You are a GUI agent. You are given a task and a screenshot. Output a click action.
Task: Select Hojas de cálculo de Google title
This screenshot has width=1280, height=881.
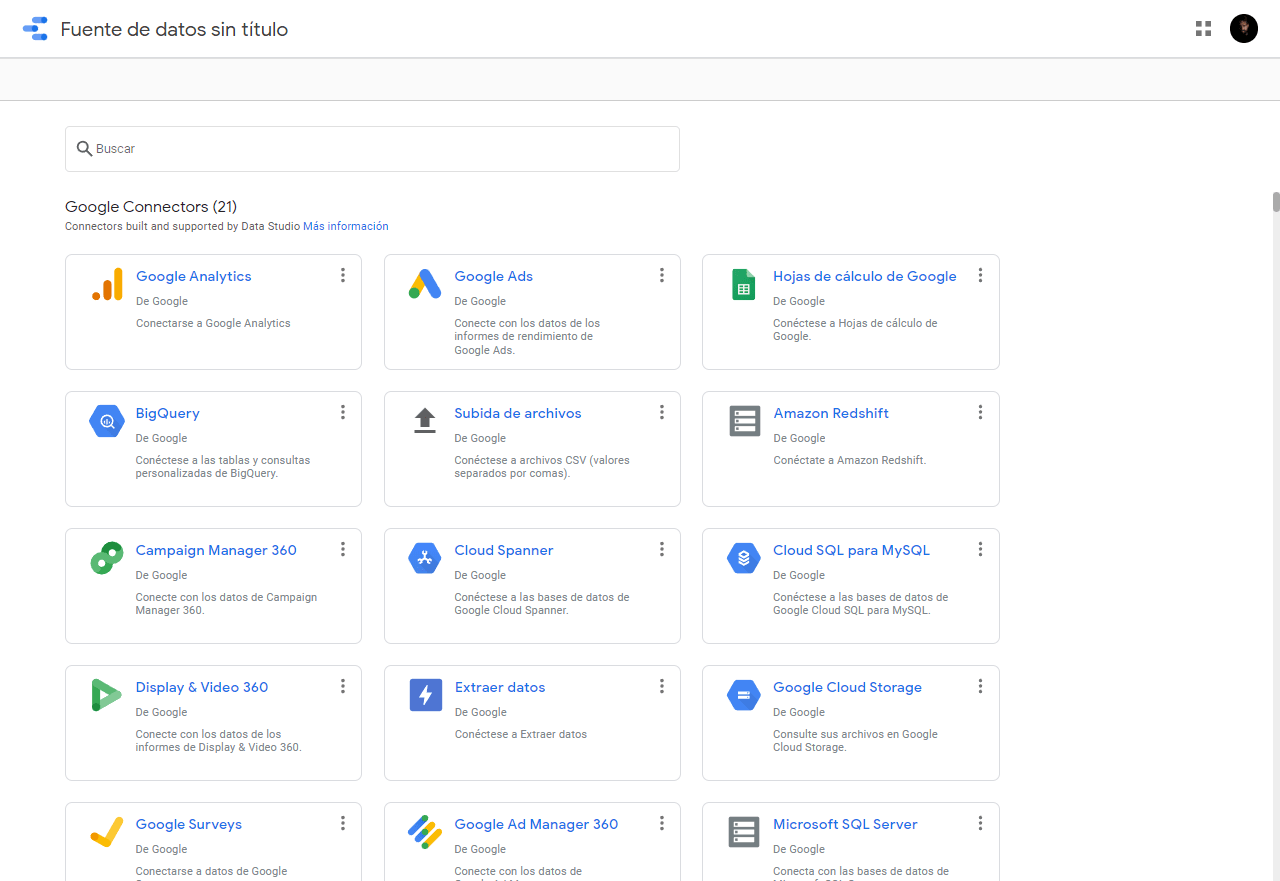[865, 276]
